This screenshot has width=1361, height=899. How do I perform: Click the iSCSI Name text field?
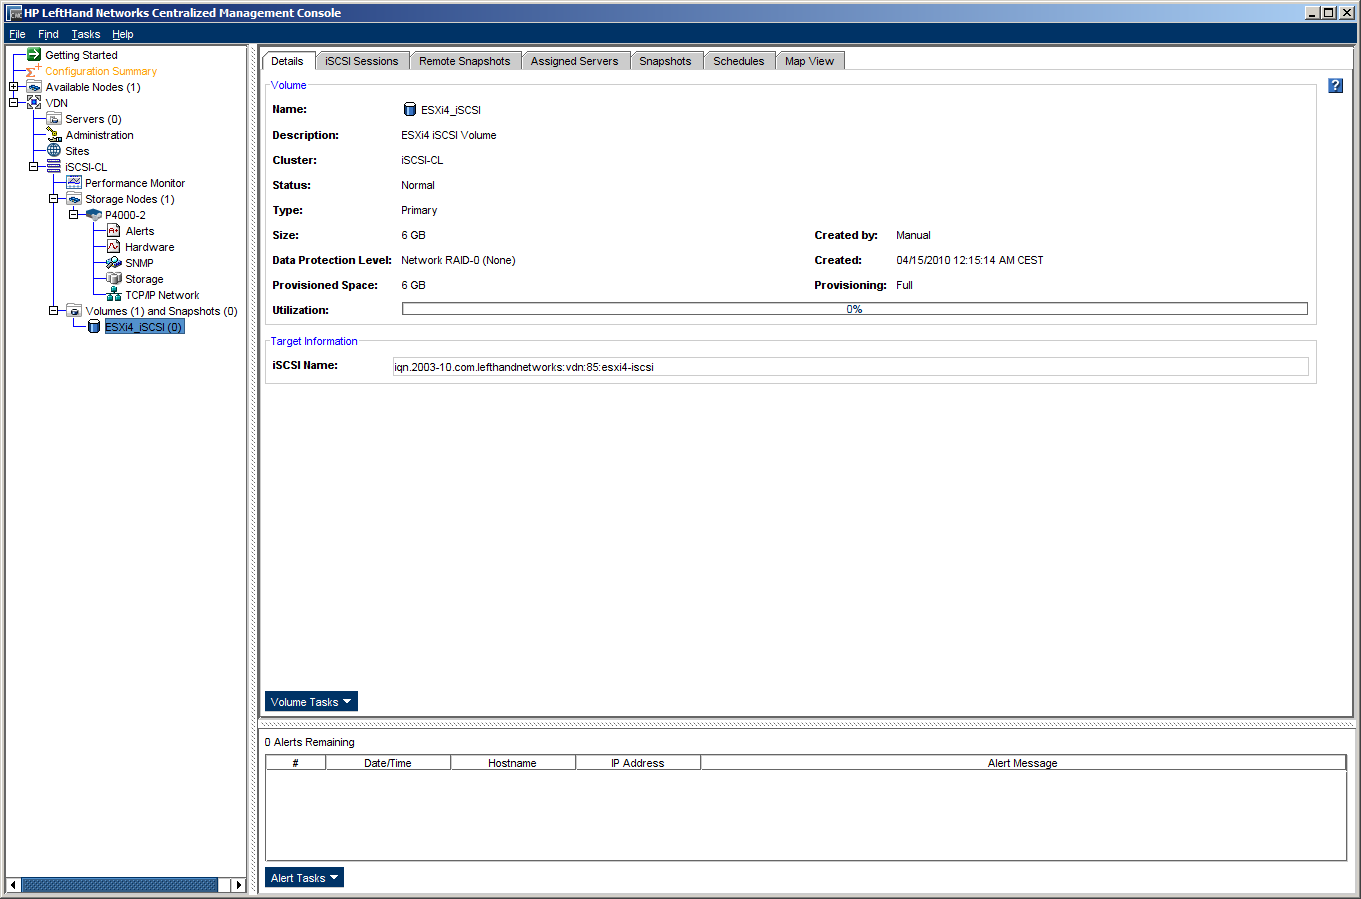[850, 367]
